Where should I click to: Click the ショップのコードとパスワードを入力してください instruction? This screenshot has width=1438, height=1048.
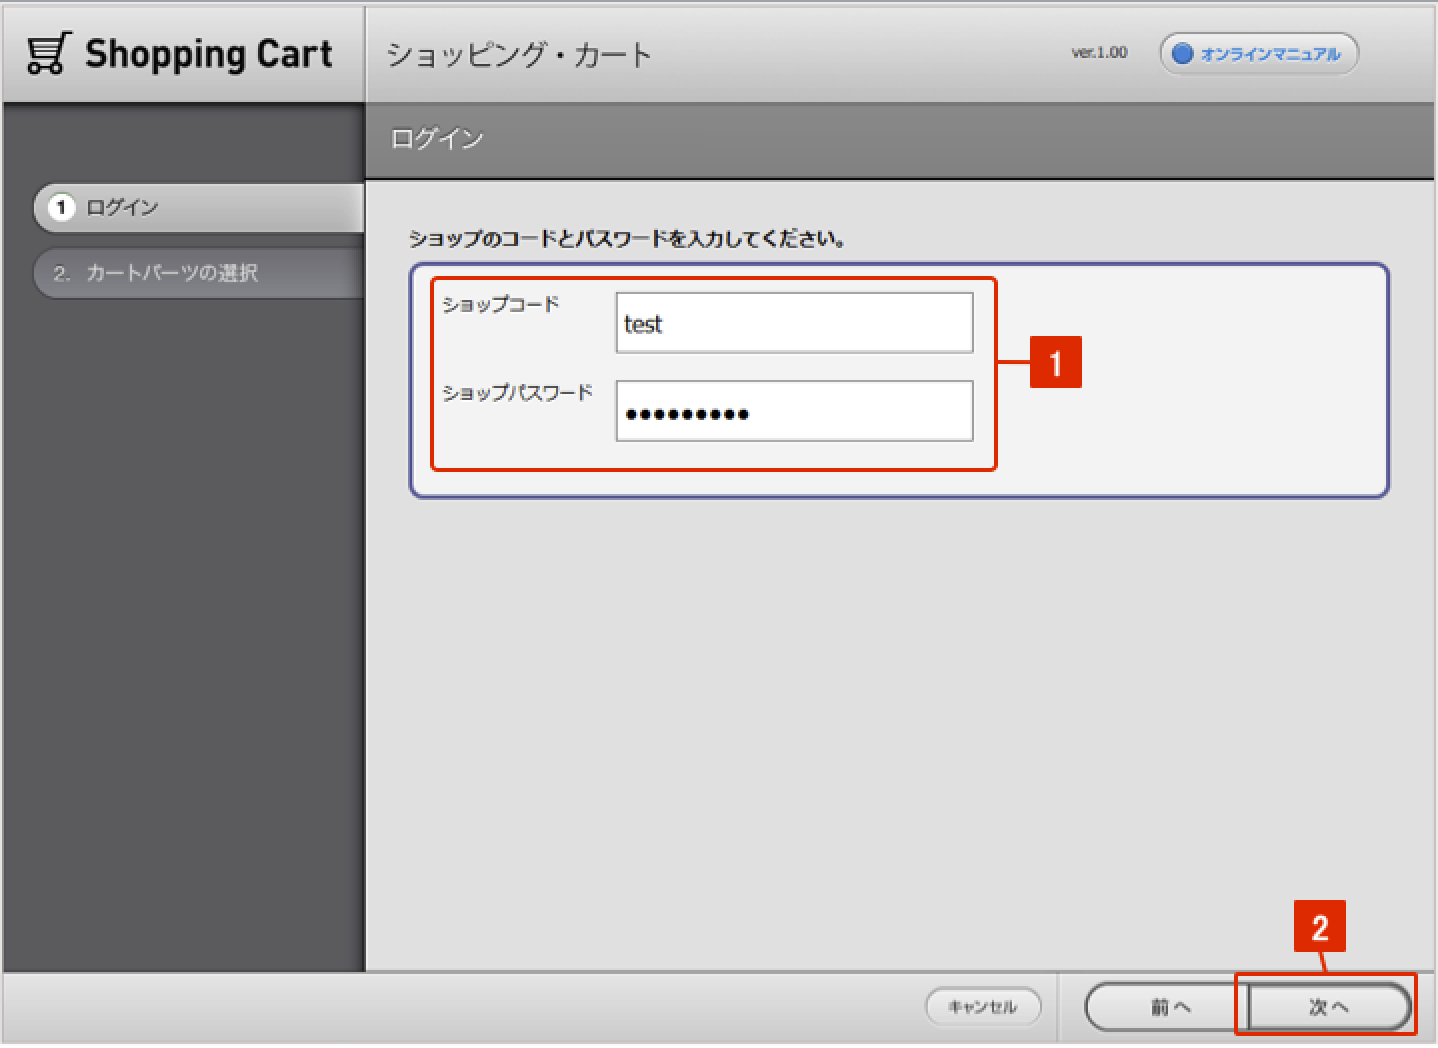628,240
